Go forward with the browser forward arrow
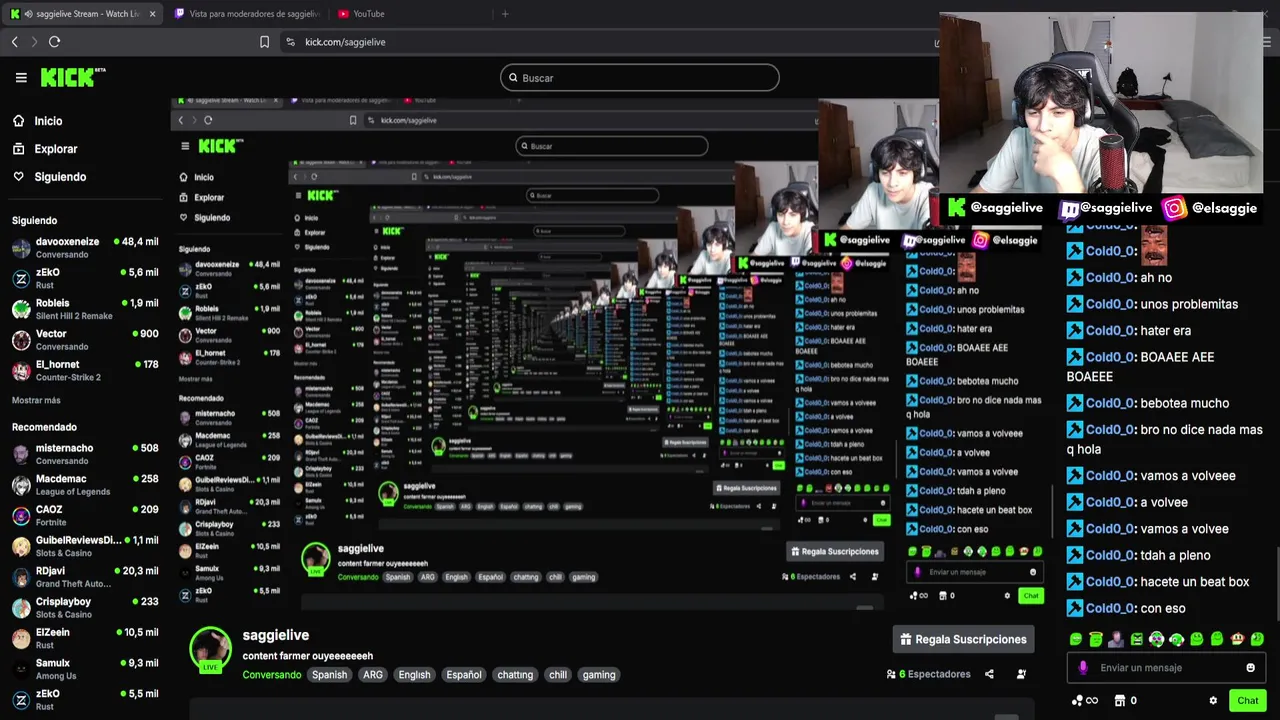1280x720 pixels. (x=34, y=42)
